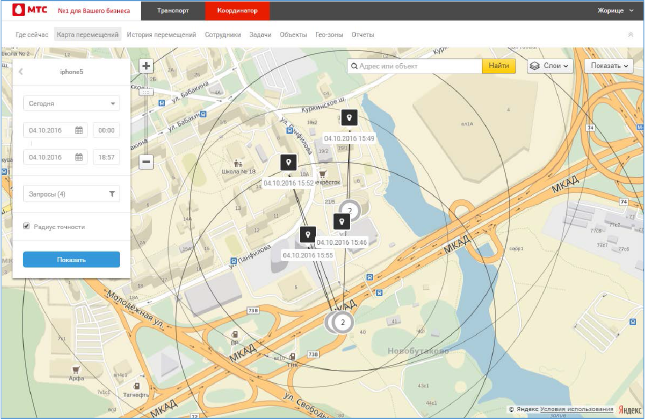Screen dimensions: 645x419
Task: Open the user account dropdown menu
Action: [x=615, y=10]
